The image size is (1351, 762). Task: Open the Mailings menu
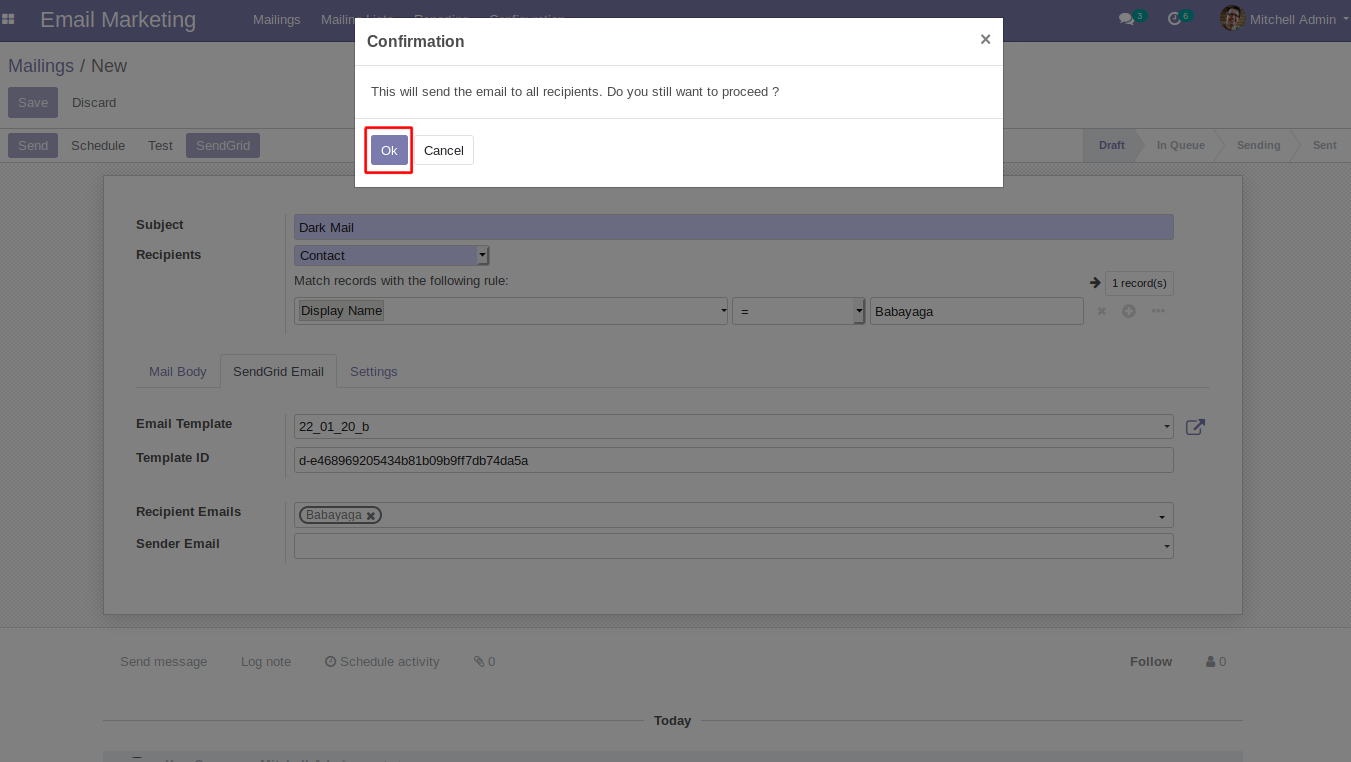click(x=277, y=19)
